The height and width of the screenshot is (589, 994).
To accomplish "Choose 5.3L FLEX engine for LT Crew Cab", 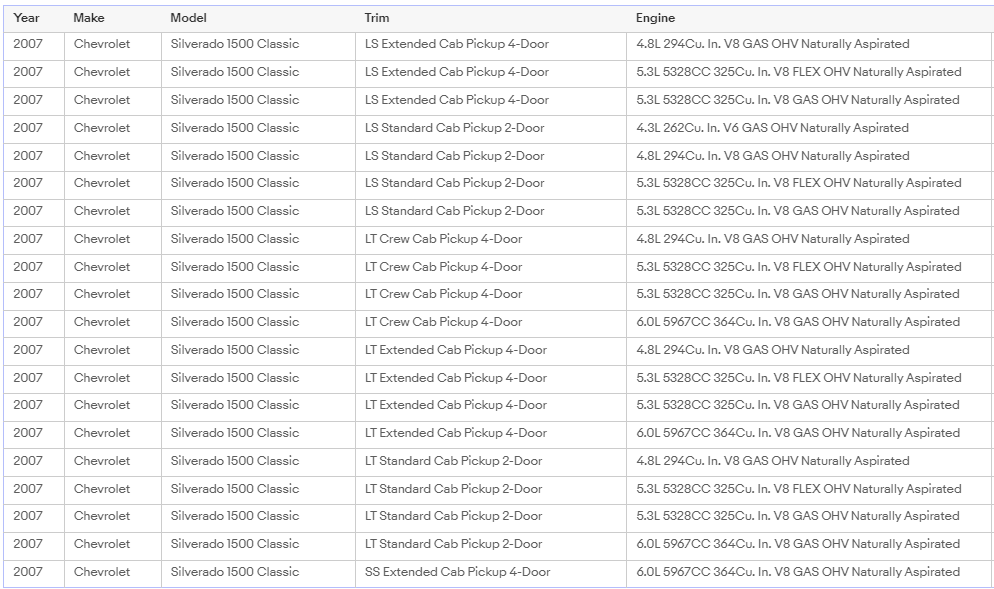I will [x=798, y=267].
